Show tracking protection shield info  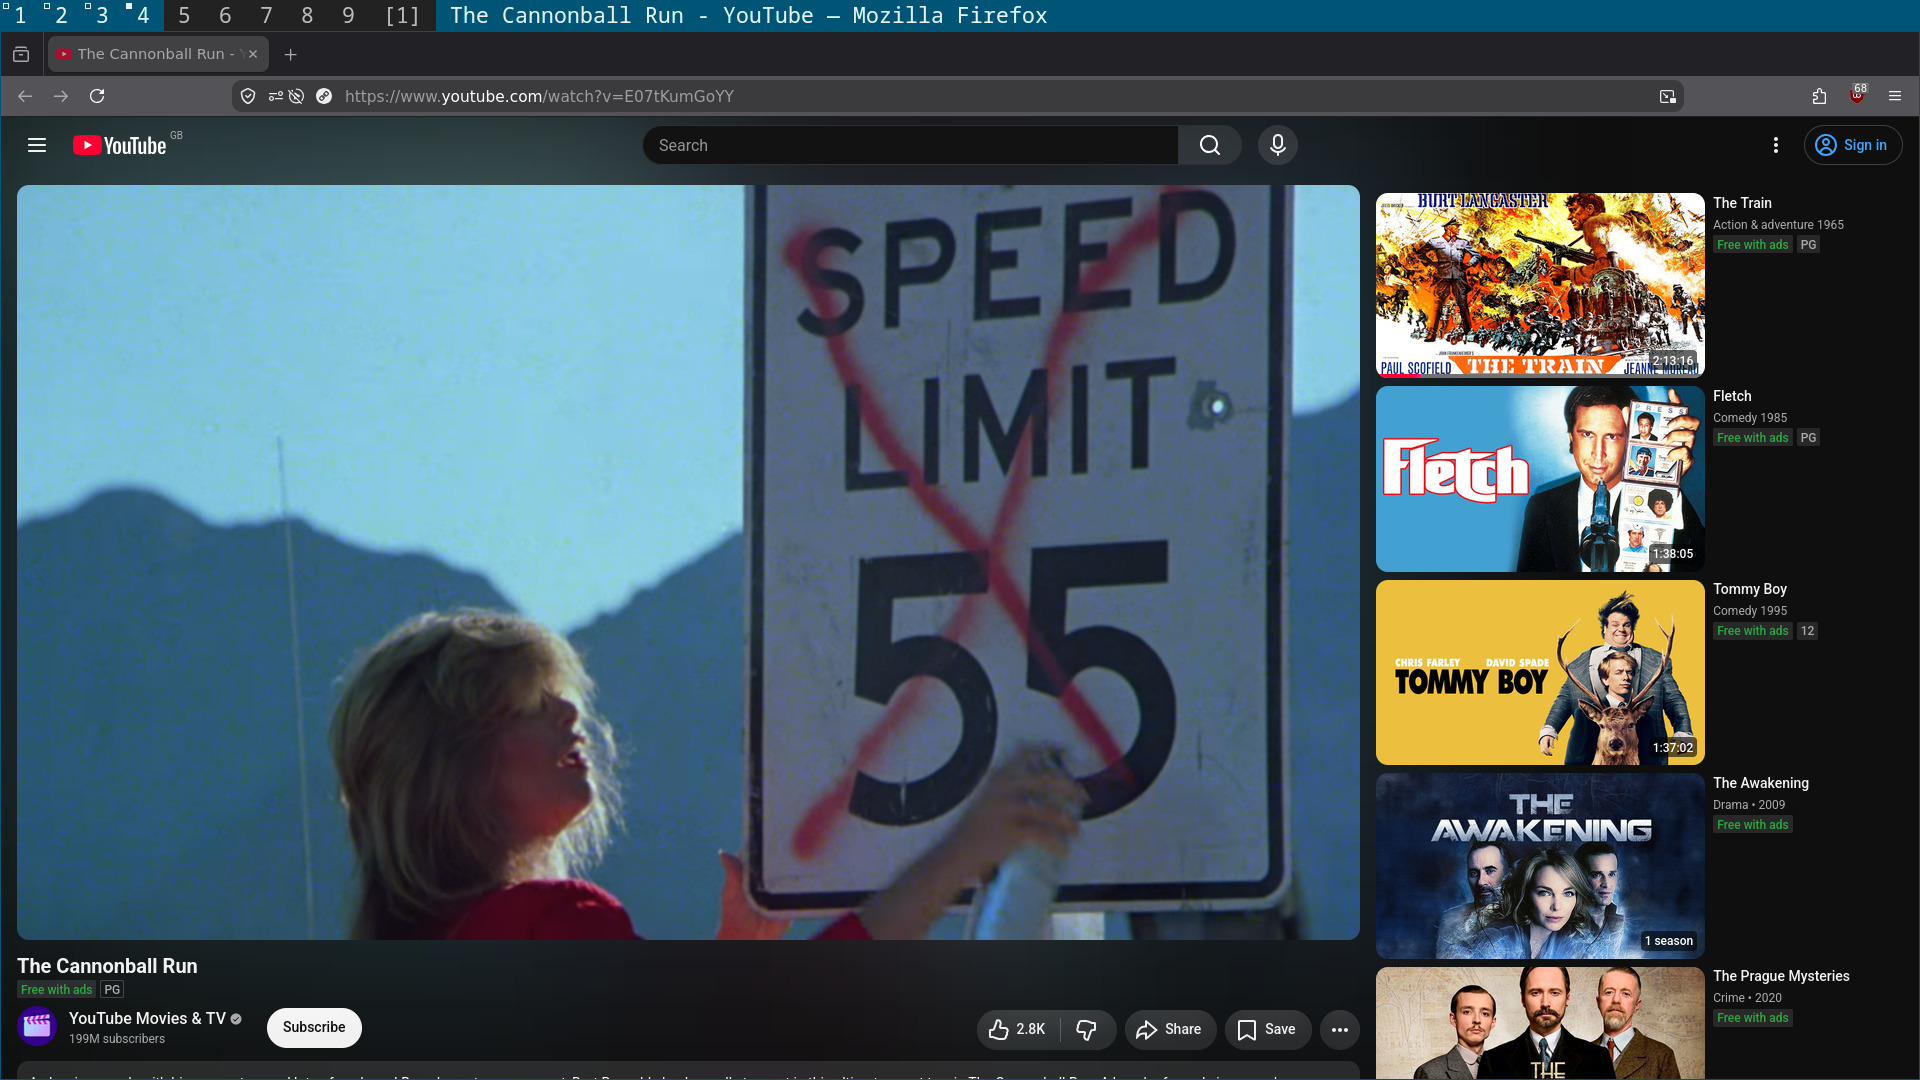point(248,96)
